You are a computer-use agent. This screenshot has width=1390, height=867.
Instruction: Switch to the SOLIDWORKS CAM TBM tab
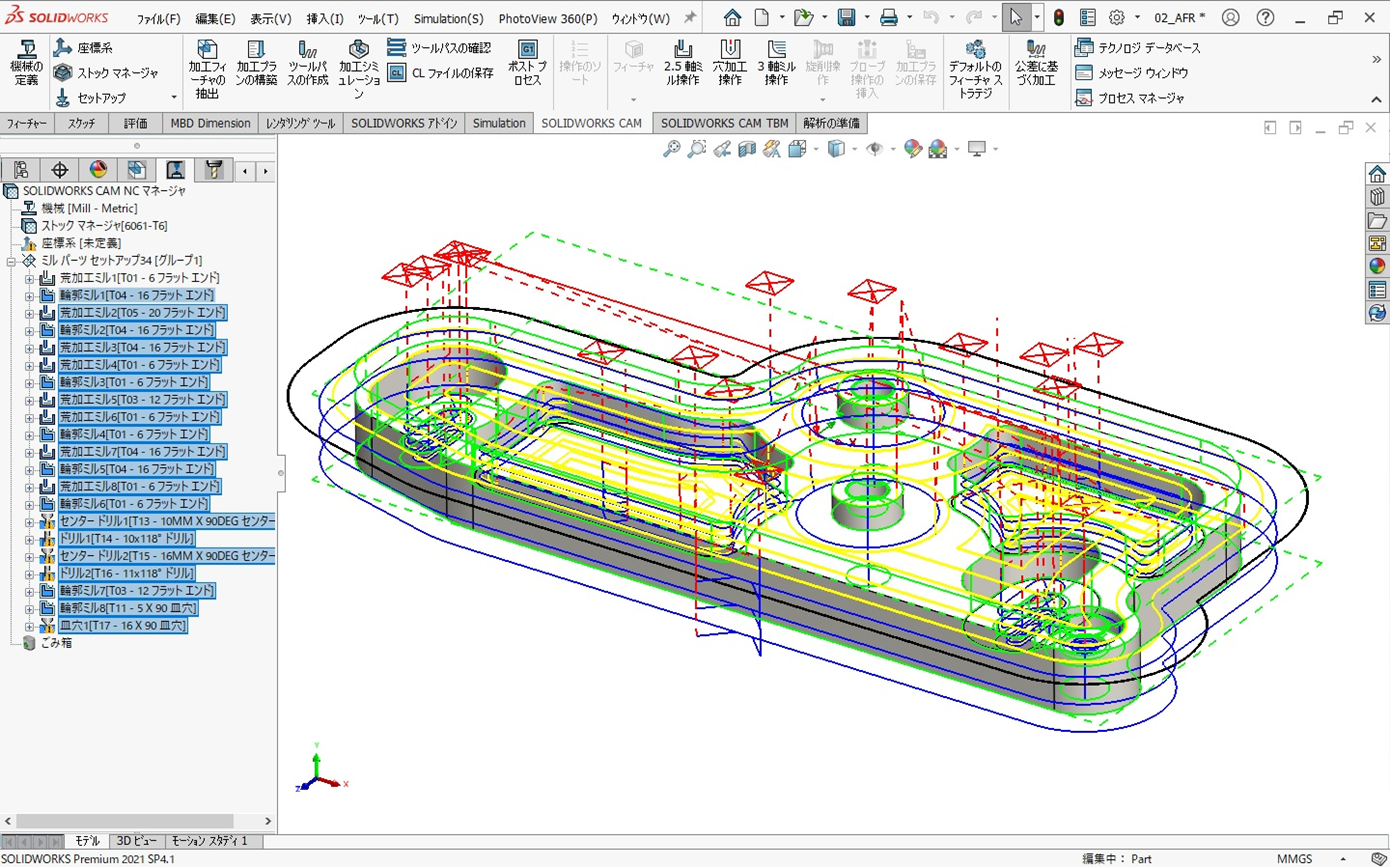(725, 123)
